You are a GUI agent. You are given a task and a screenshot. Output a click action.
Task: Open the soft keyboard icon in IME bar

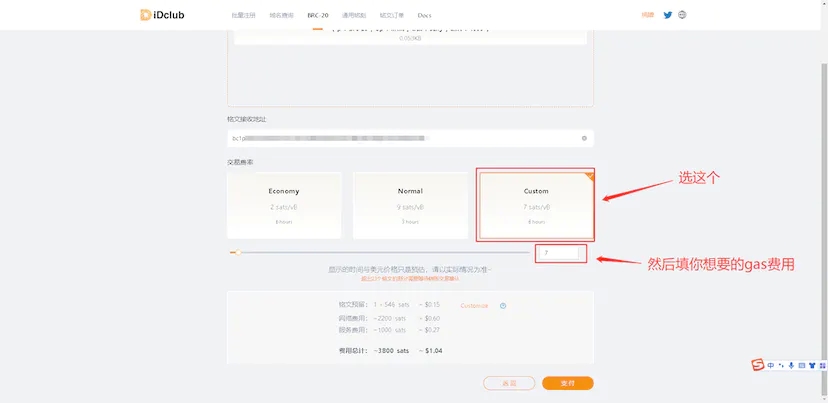tap(801, 365)
